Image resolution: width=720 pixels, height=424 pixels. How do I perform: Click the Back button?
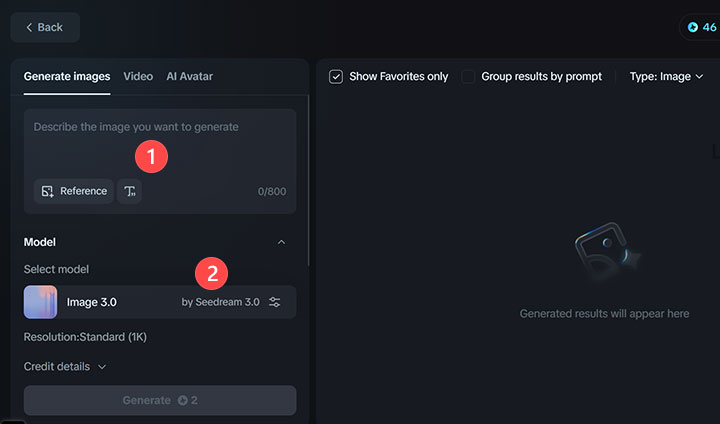(45, 27)
